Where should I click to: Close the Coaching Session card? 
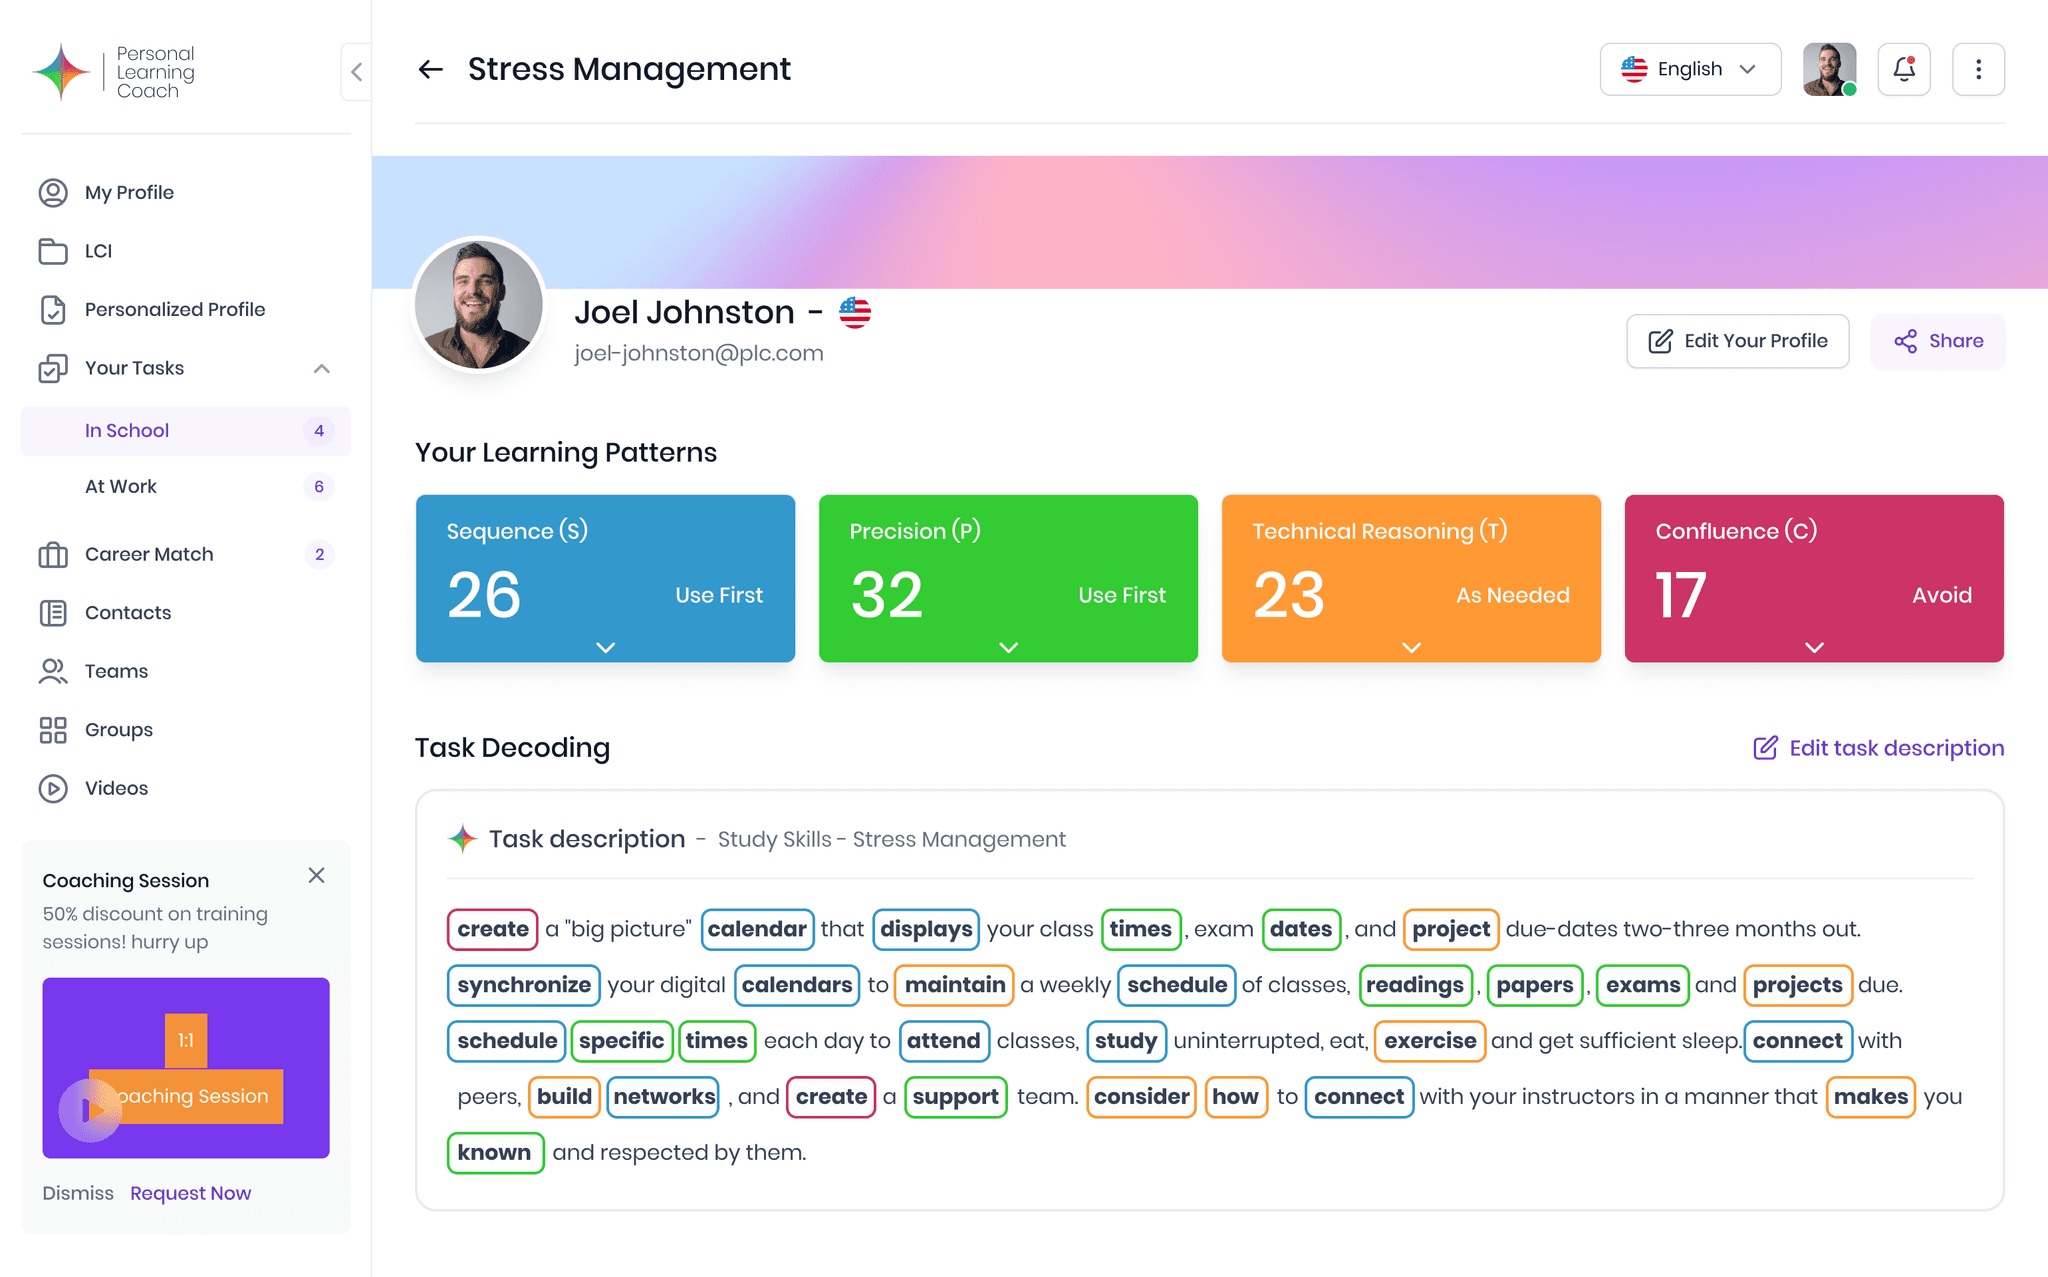point(316,875)
